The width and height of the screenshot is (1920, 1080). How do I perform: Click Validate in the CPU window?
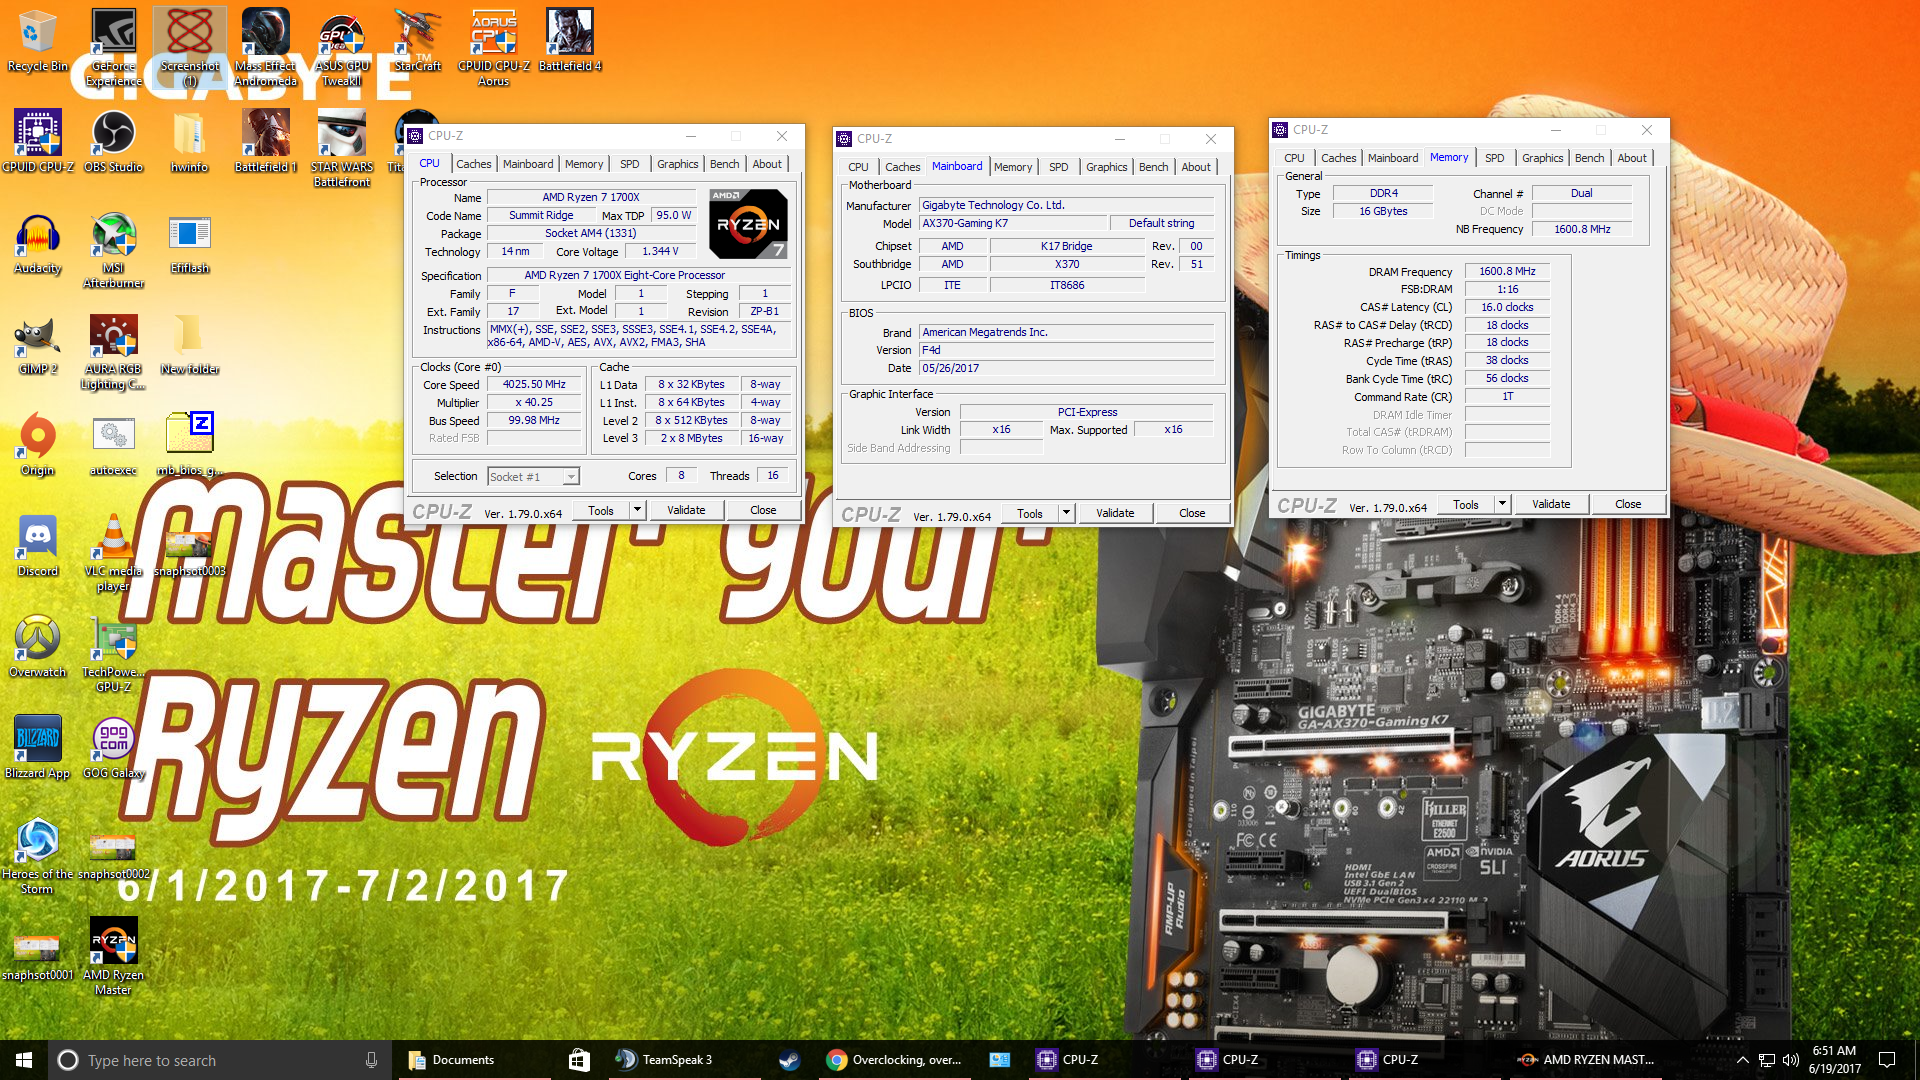(686, 510)
